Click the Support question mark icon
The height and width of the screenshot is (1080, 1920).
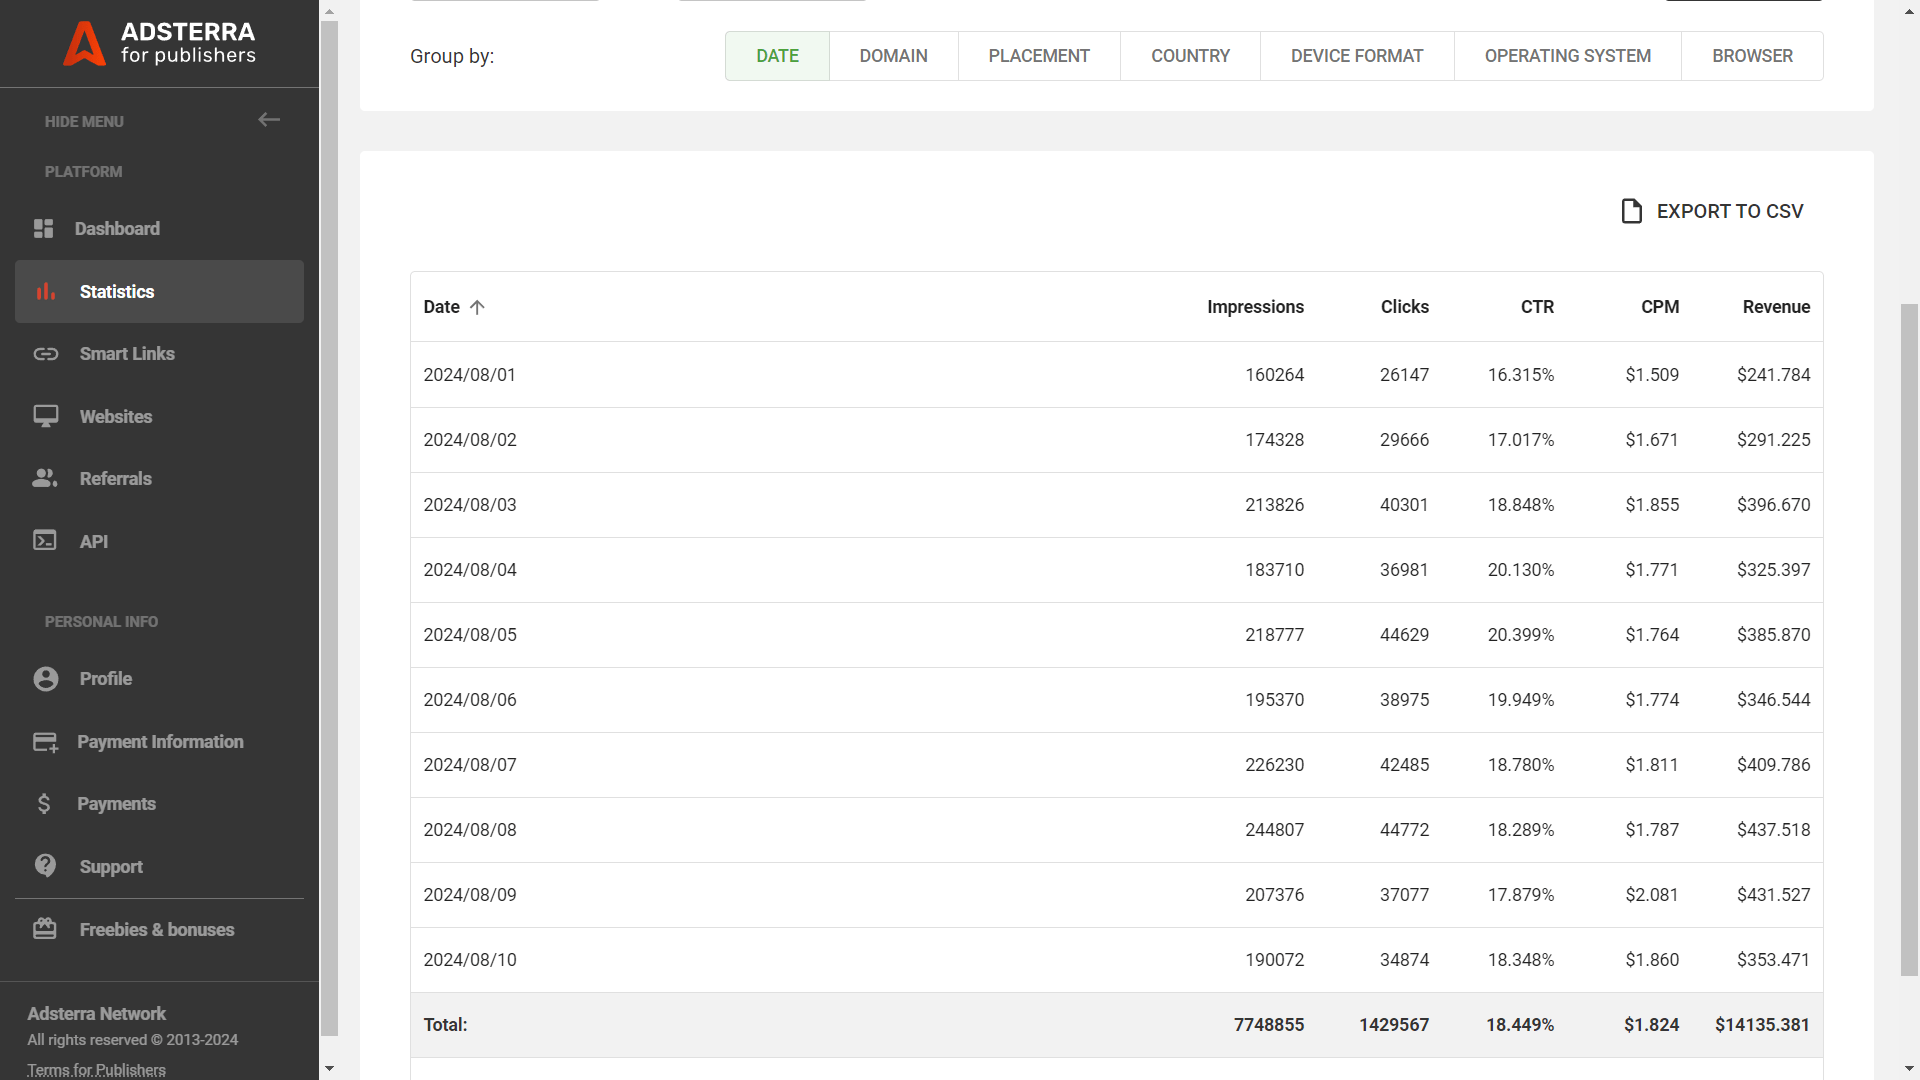45,866
